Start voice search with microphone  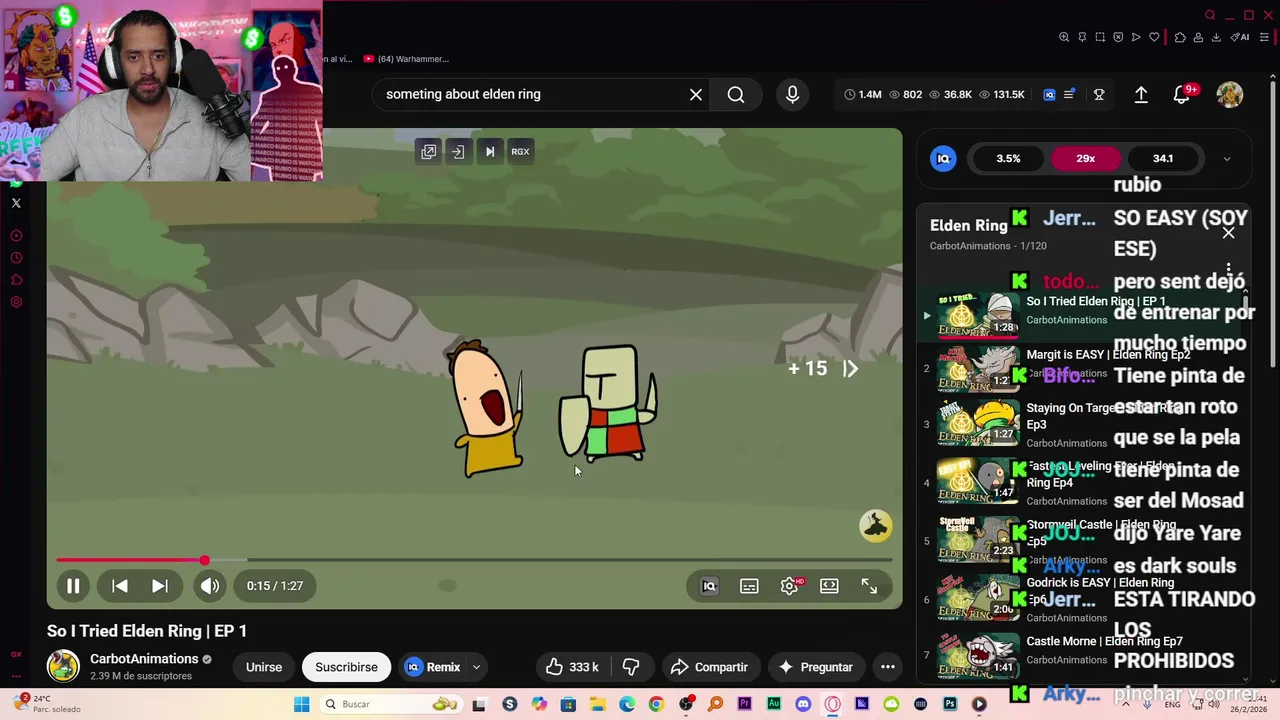click(792, 94)
